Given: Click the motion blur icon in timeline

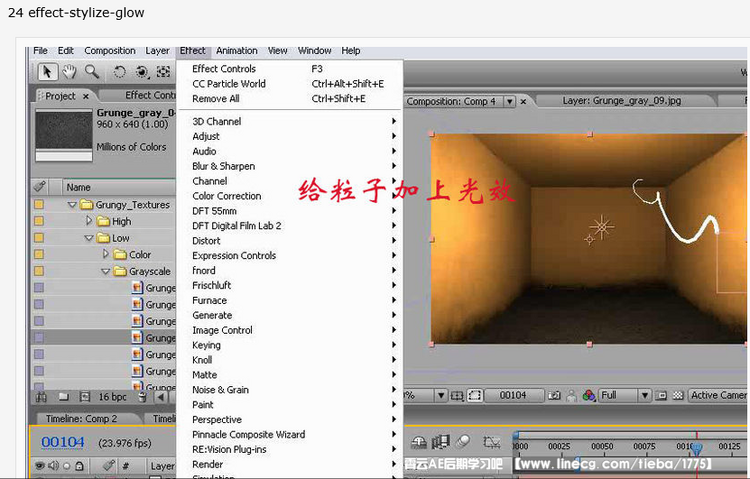Looking at the screenshot, I should [462, 442].
